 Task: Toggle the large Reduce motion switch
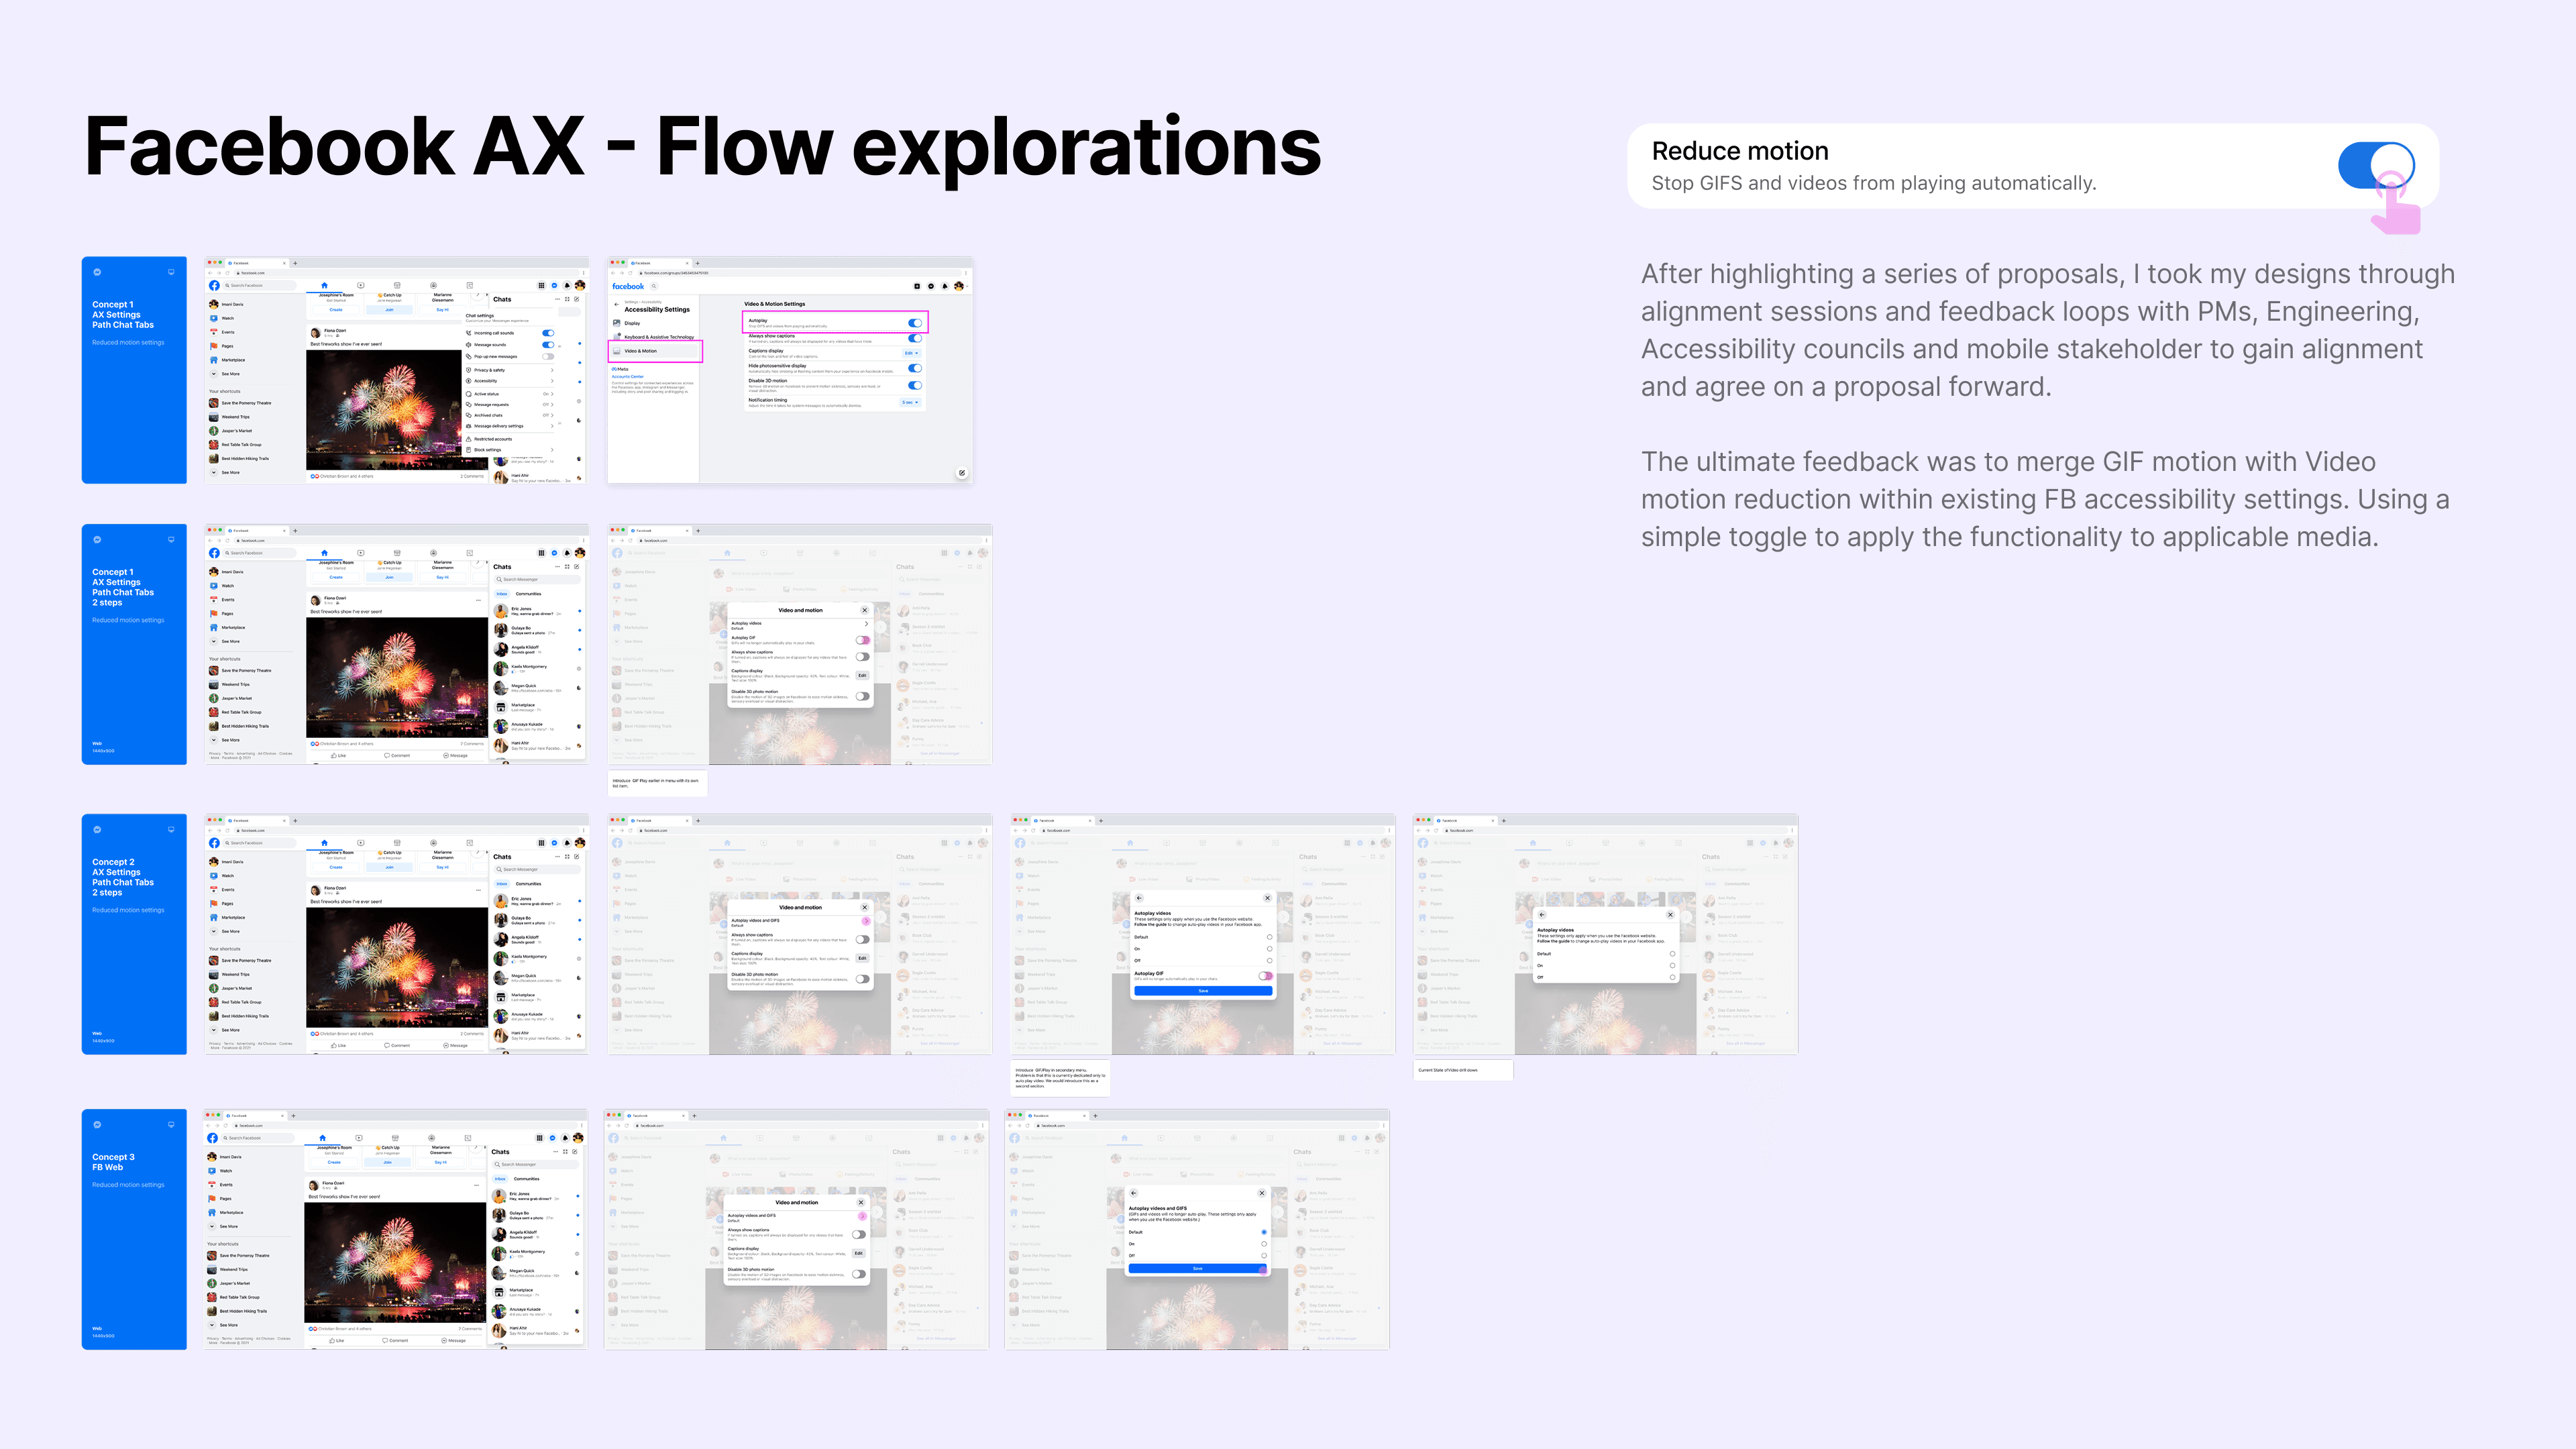pyautogui.click(x=2376, y=165)
